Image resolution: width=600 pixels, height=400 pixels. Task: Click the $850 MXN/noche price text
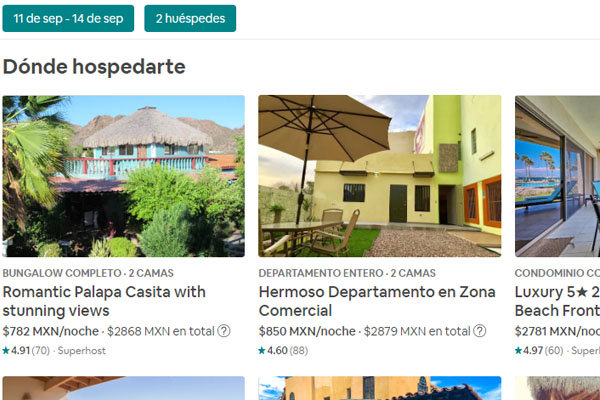307,331
